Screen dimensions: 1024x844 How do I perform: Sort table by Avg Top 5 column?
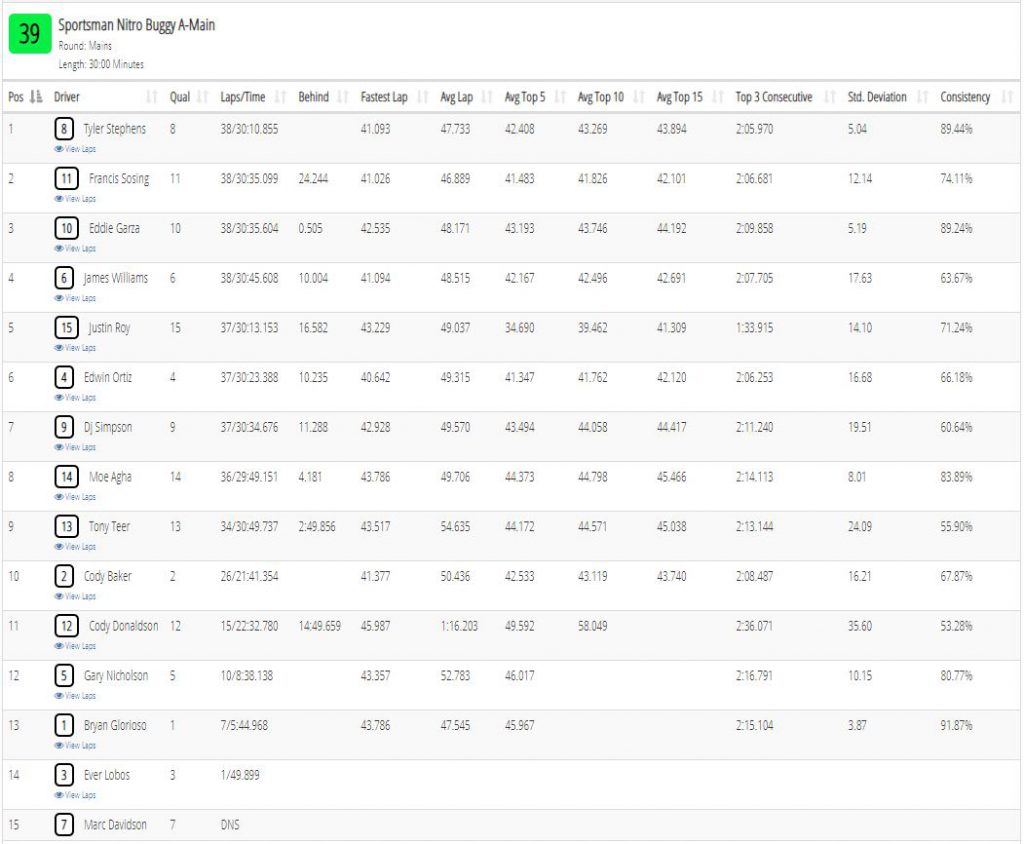[x=535, y=97]
